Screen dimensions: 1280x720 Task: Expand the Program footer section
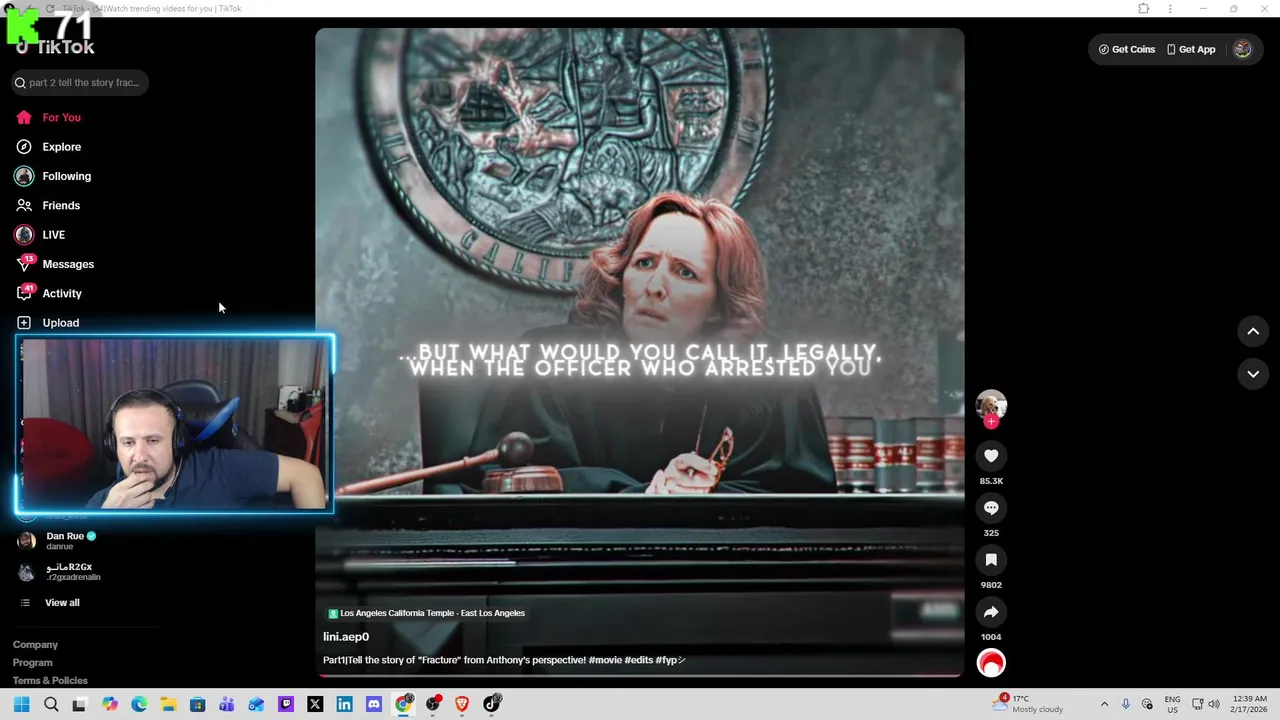[33, 663]
